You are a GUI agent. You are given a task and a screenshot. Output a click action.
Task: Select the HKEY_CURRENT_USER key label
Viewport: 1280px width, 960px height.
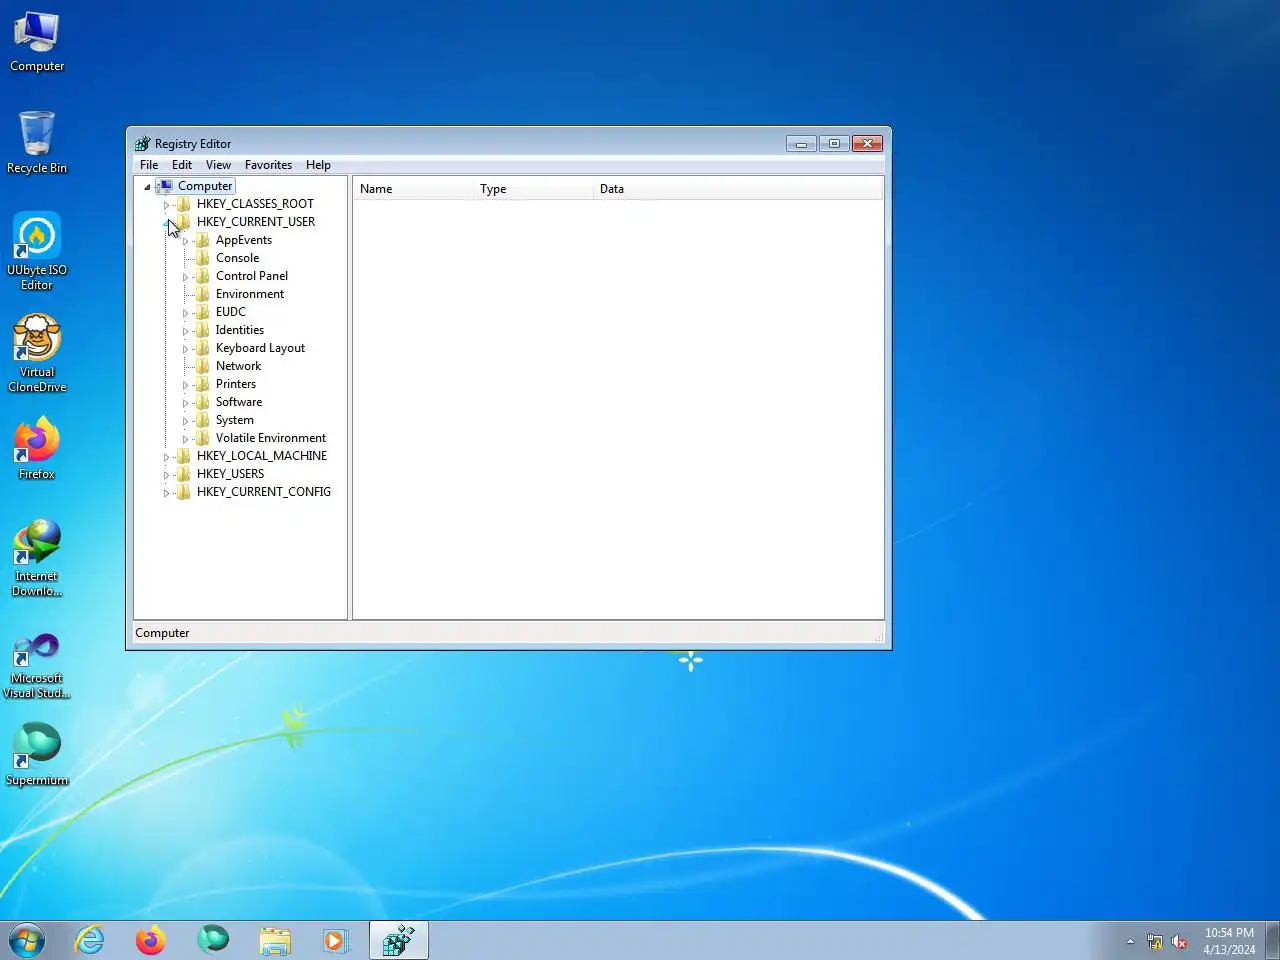(x=256, y=222)
